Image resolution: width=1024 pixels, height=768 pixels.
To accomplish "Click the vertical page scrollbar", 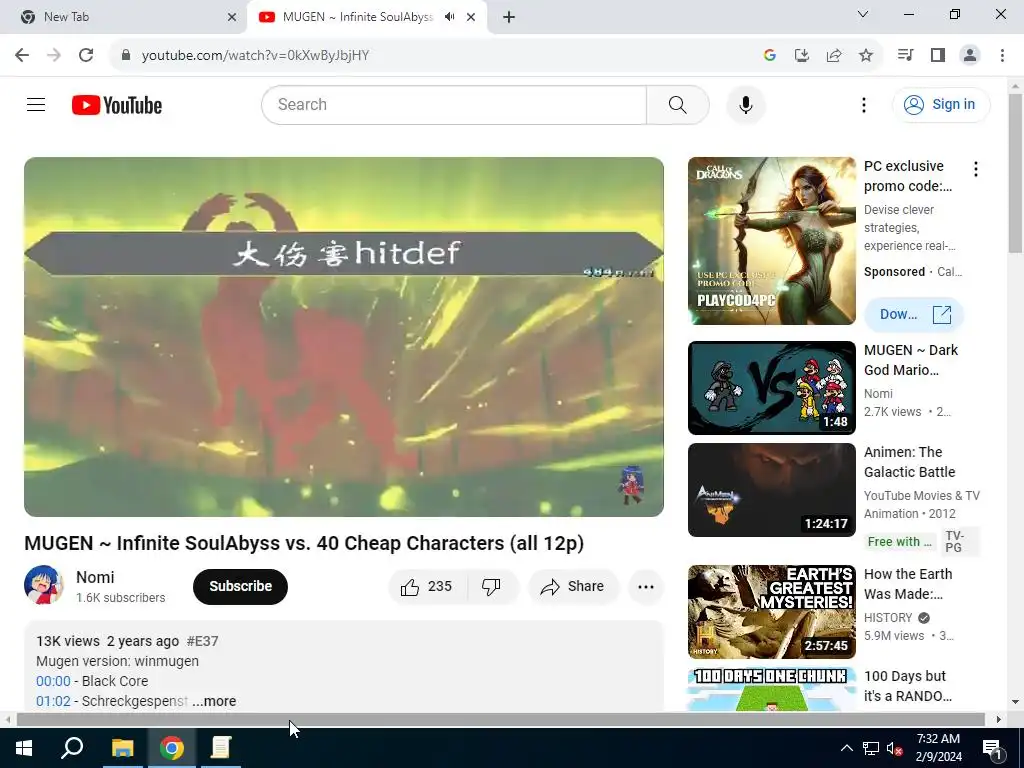I will click(x=1015, y=172).
